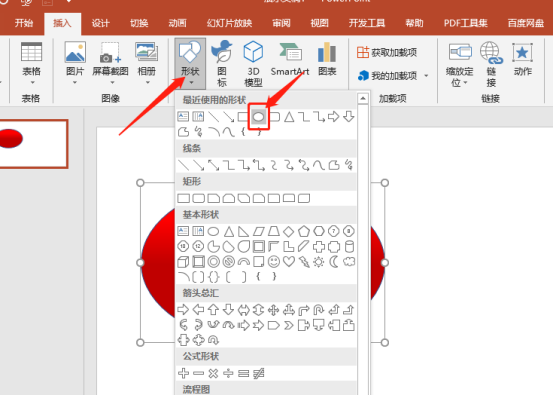Click the 相册 photo album icon
Viewport: 554px width, 395px height.
point(146,52)
